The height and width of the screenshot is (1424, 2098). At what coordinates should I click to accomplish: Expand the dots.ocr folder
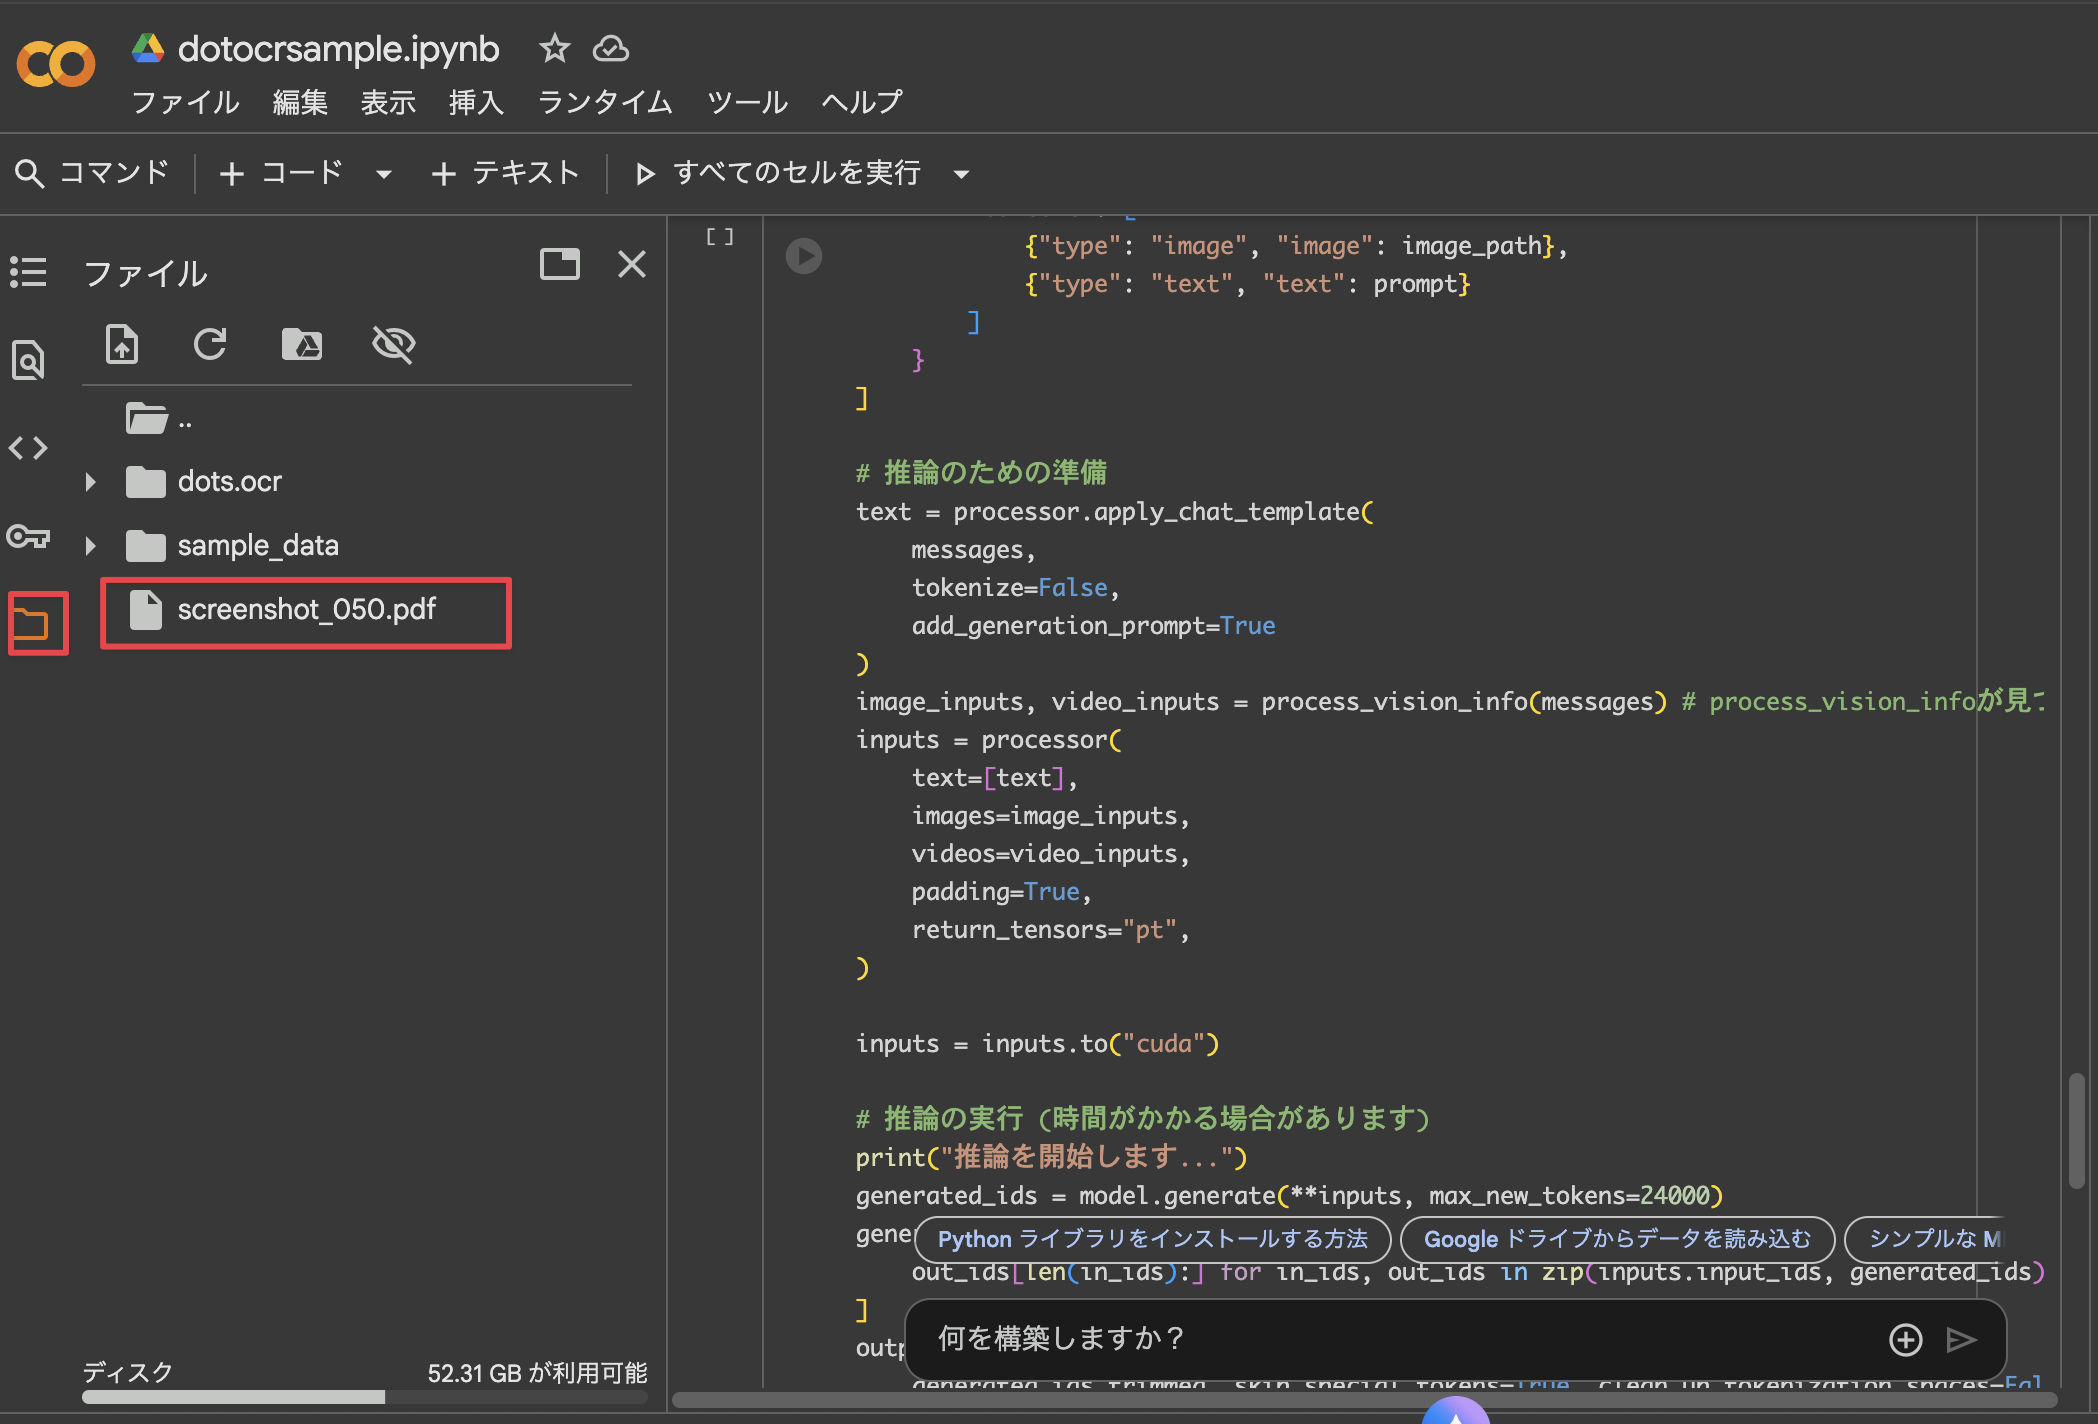tap(91, 482)
